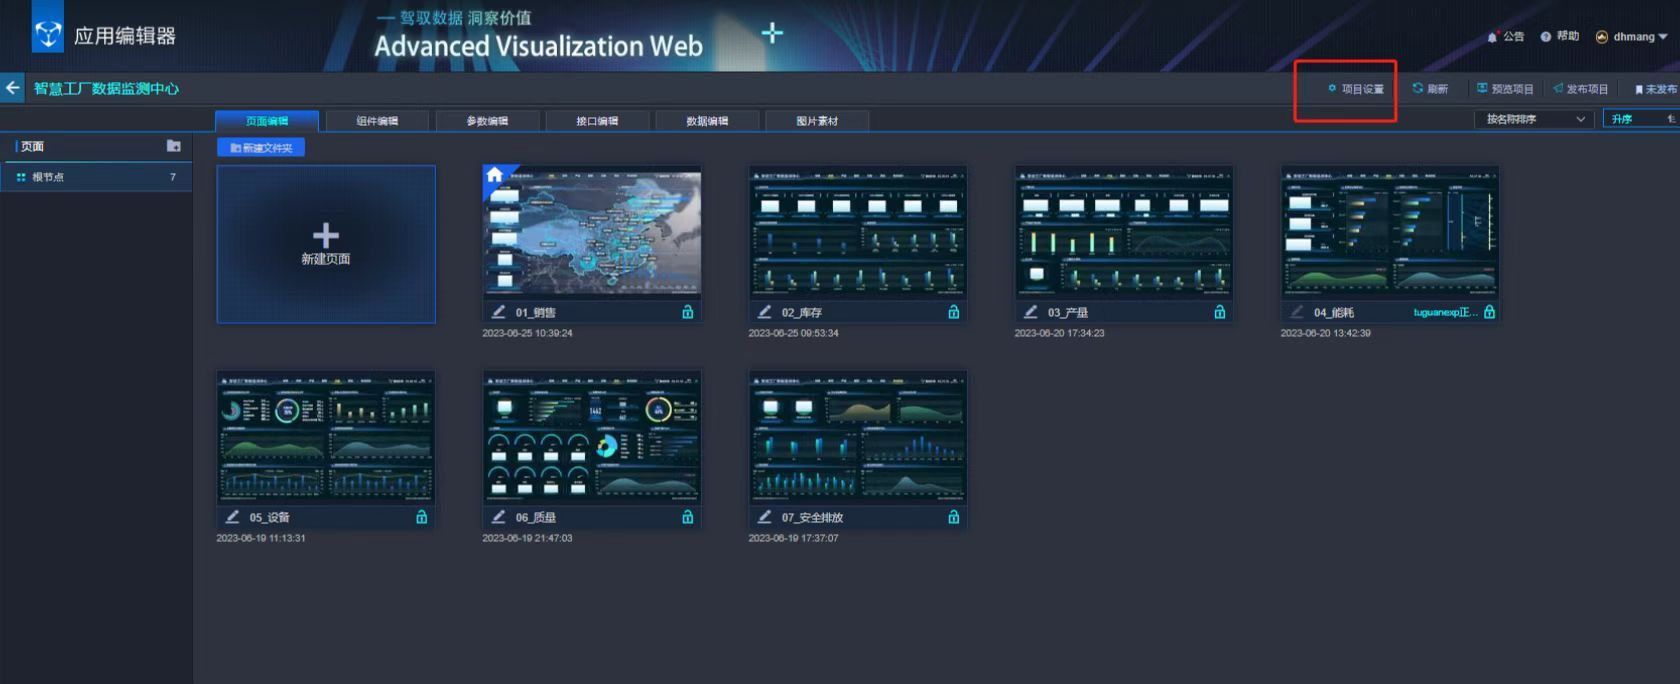Open the dhmang user menu
Viewport: 1680px width, 684px height.
click(1631, 37)
